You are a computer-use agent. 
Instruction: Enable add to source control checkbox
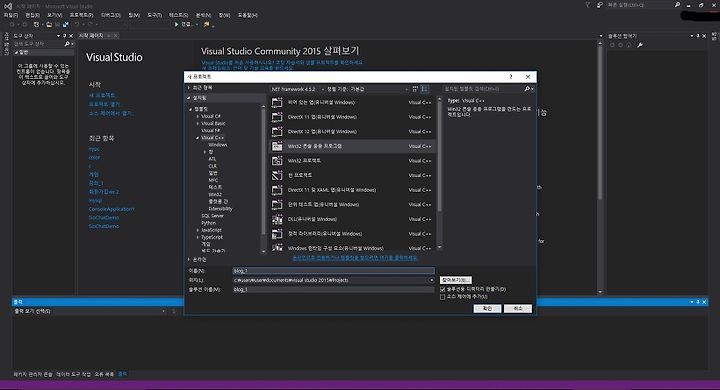(443, 297)
